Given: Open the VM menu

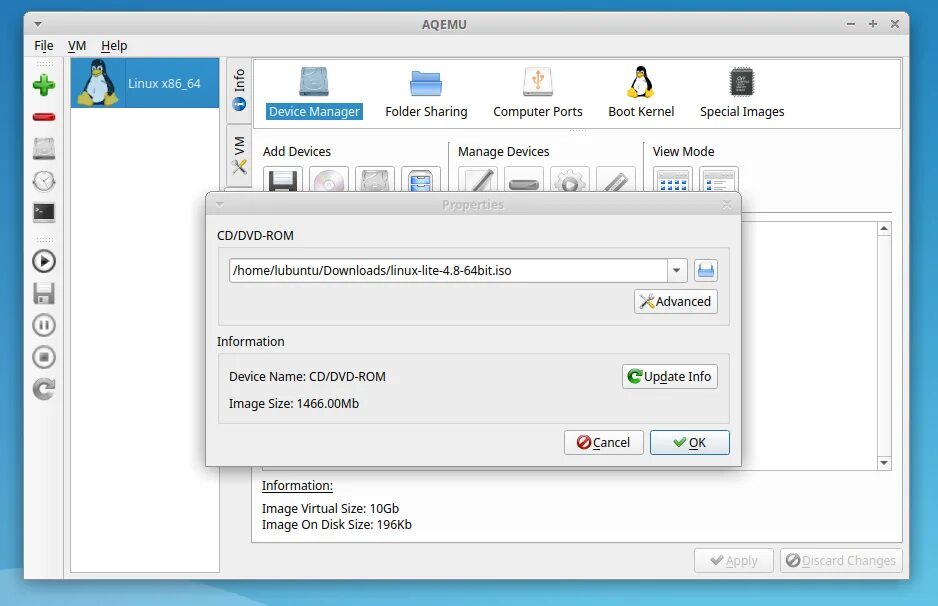Looking at the screenshot, I should (x=77, y=45).
